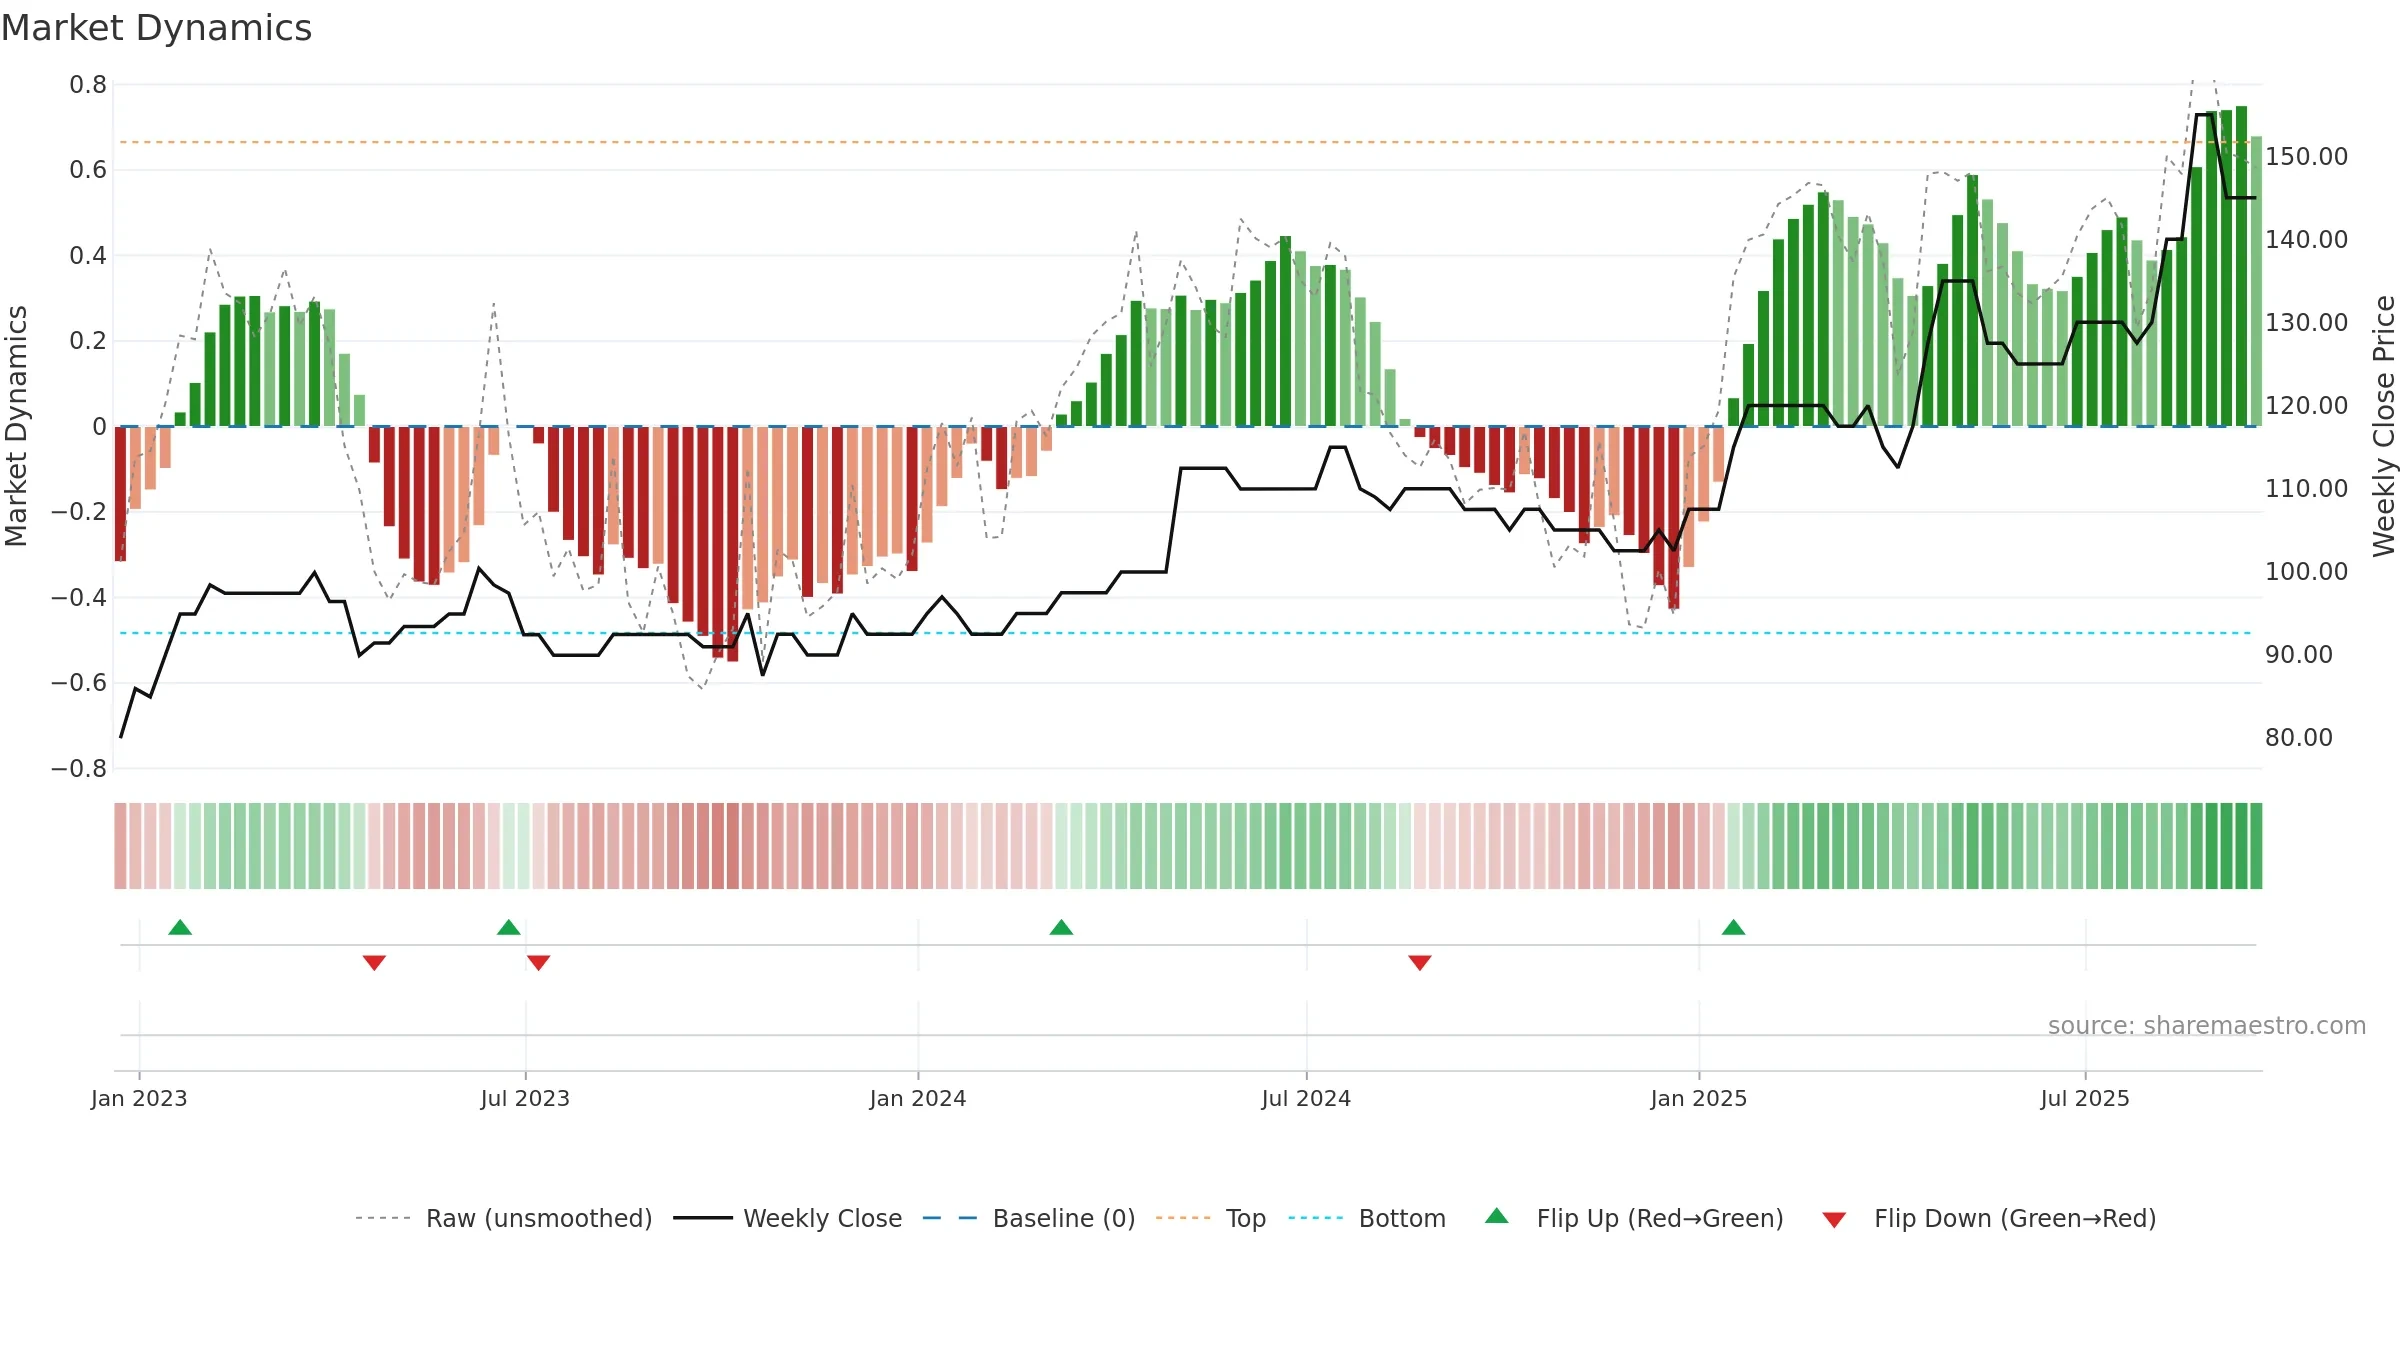The image size is (2400, 1350).
Task: Click the vertical Market Dynamics axis title
Action: tap(16, 426)
